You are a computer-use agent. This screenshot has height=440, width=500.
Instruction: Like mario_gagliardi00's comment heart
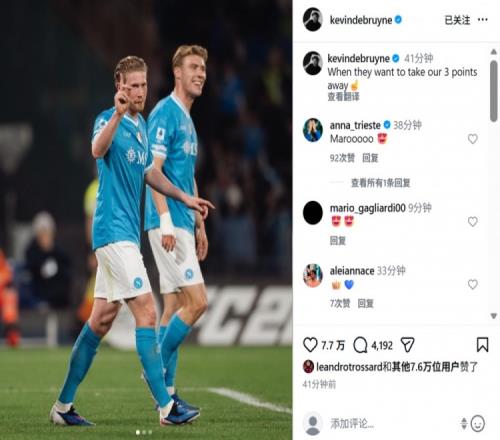[472, 221]
